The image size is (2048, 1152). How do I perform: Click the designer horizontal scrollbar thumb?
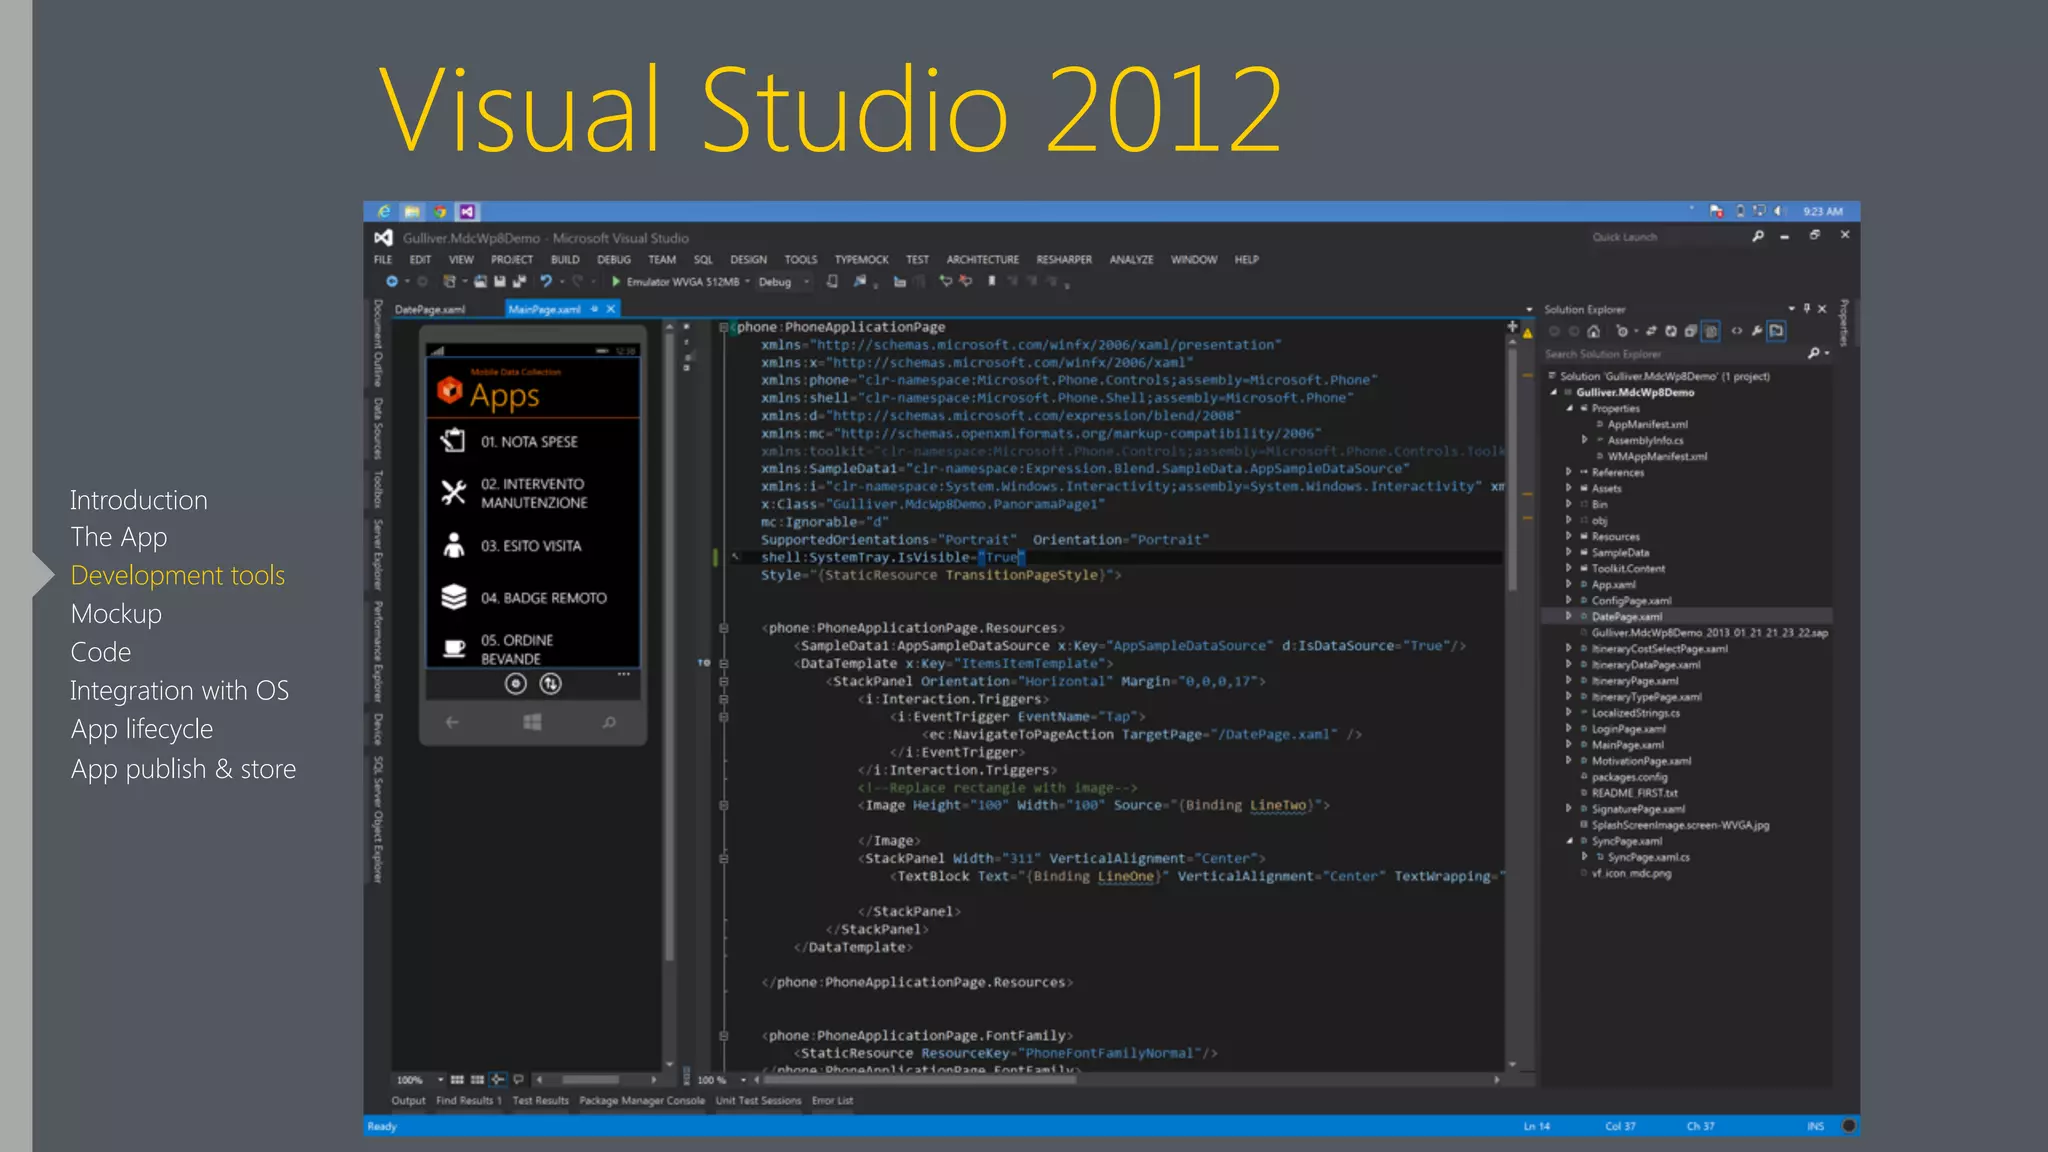(x=590, y=1080)
